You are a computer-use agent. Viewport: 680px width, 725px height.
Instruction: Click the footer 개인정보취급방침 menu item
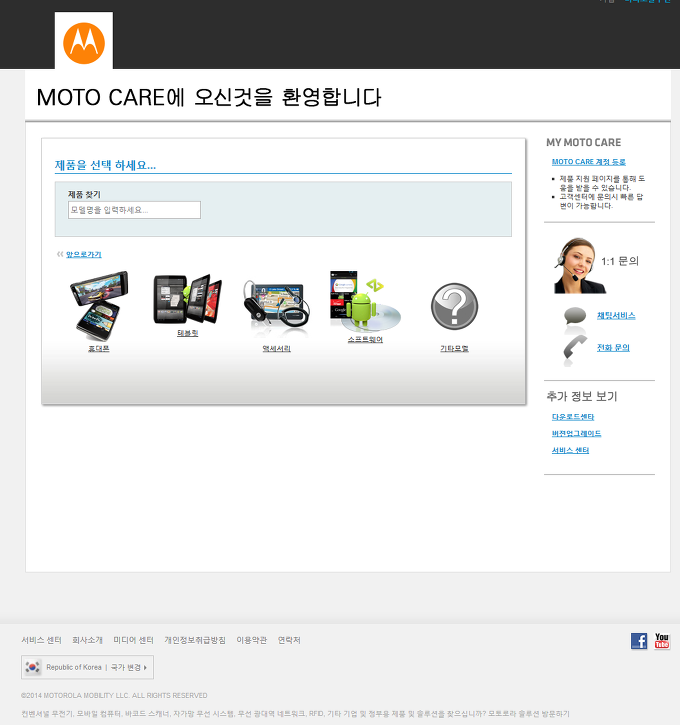[195, 640]
